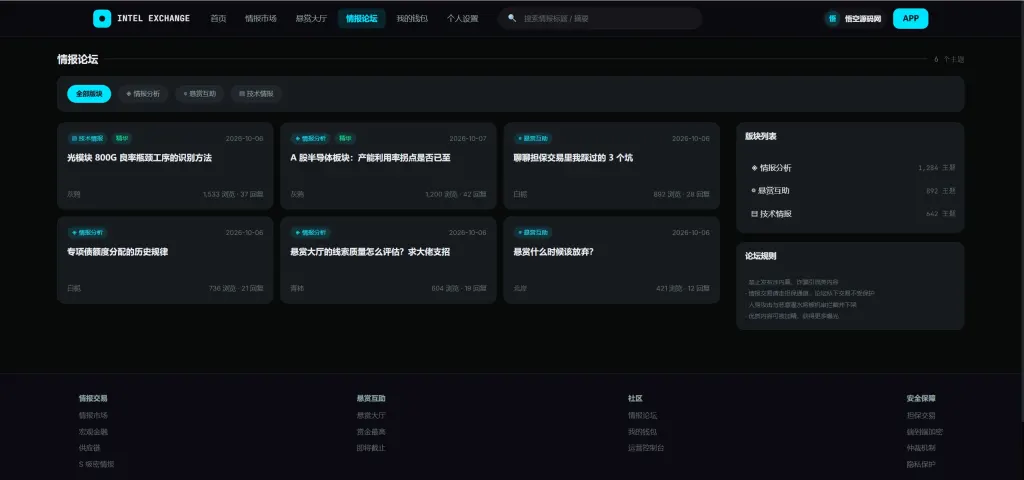The image size is (1024, 480).
Task: Click the 版块列表 heading
Action: tap(761, 136)
